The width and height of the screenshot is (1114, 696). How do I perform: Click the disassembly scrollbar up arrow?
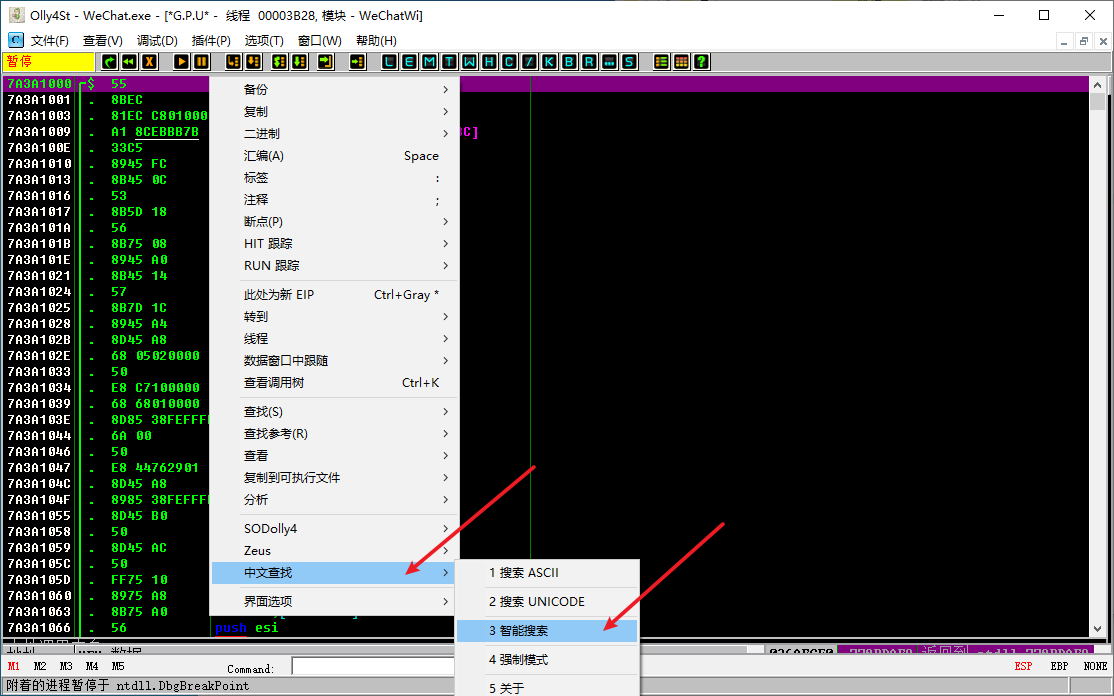click(1098, 85)
